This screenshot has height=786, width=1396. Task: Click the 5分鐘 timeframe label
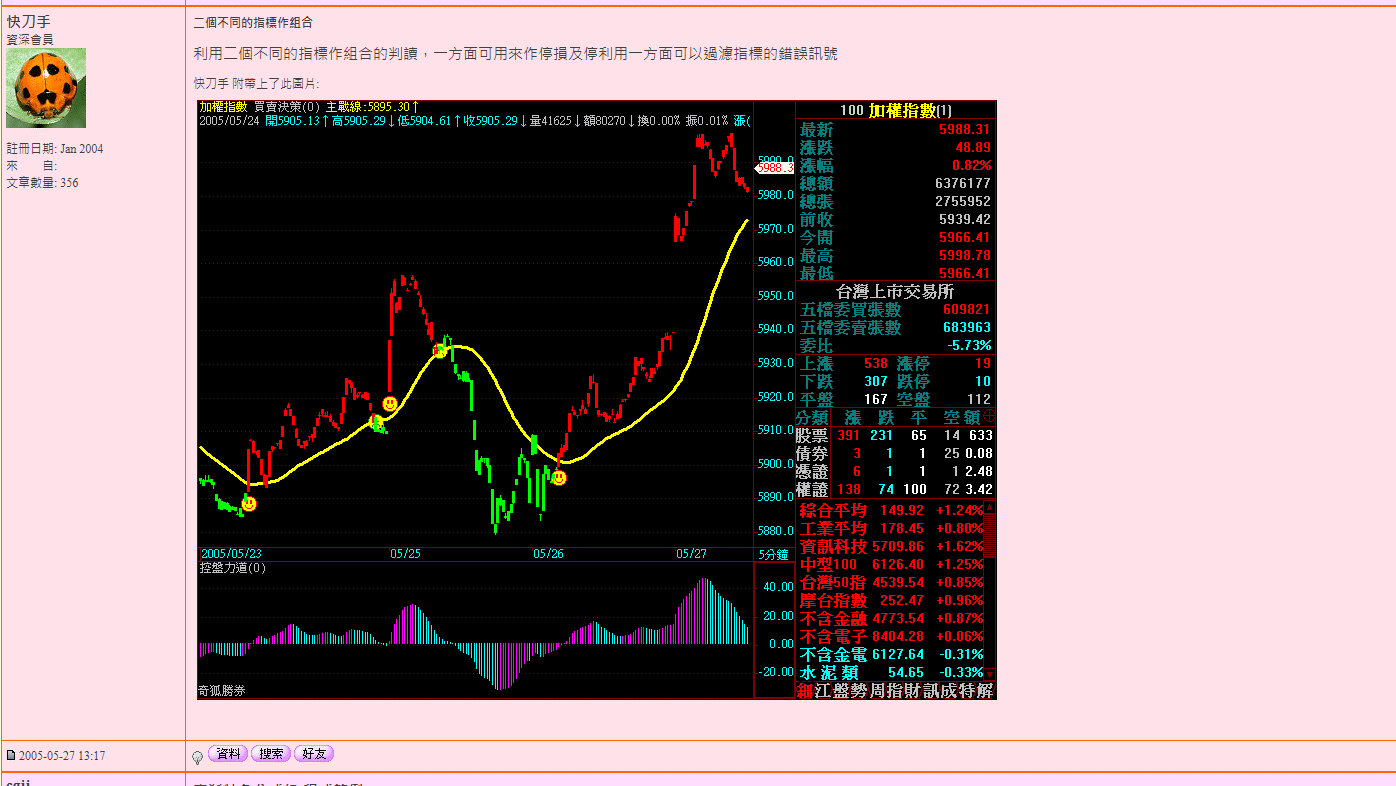(x=773, y=554)
